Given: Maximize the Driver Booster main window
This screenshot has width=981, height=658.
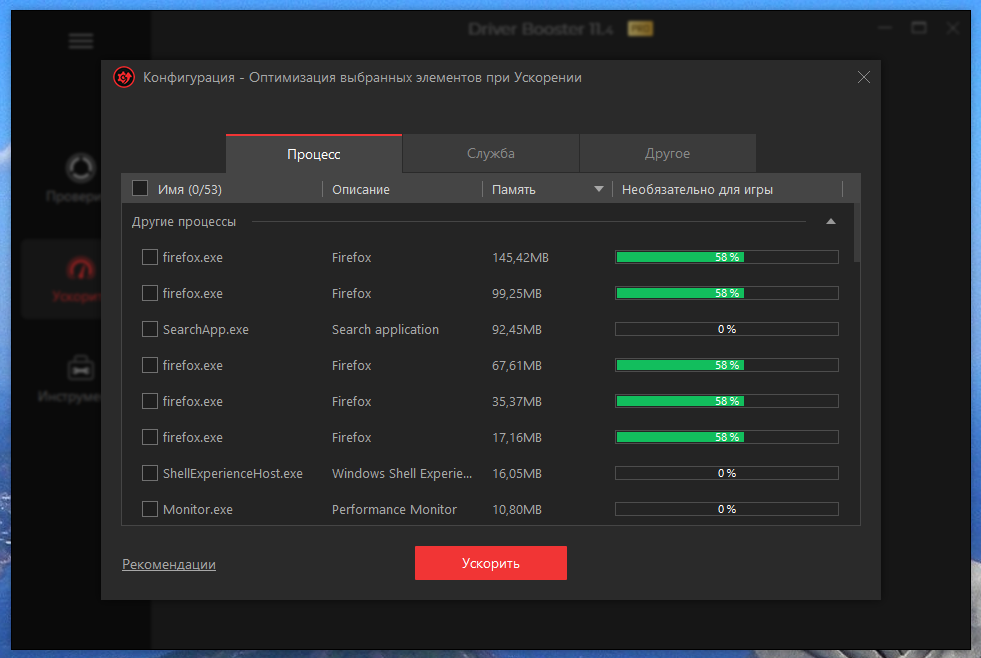Looking at the screenshot, I should click(x=918, y=28).
